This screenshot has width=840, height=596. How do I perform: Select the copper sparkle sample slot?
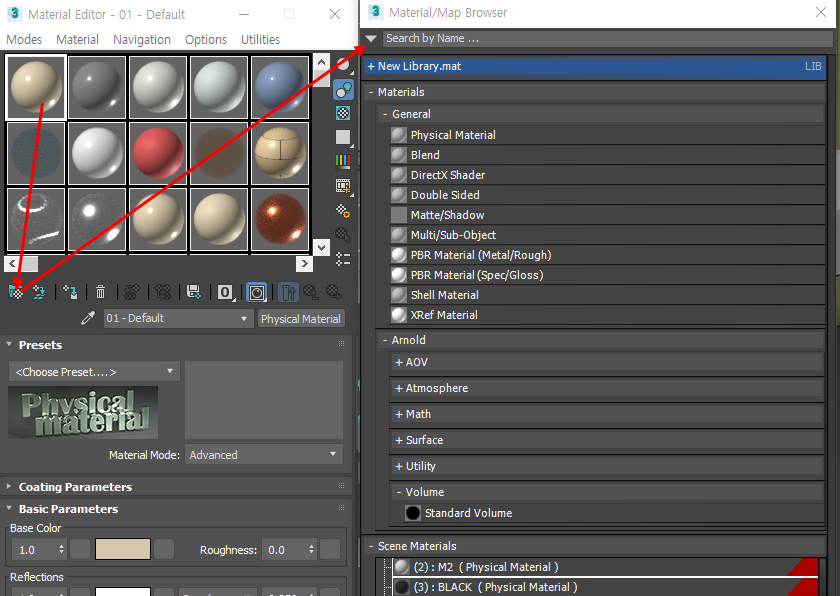coord(279,219)
